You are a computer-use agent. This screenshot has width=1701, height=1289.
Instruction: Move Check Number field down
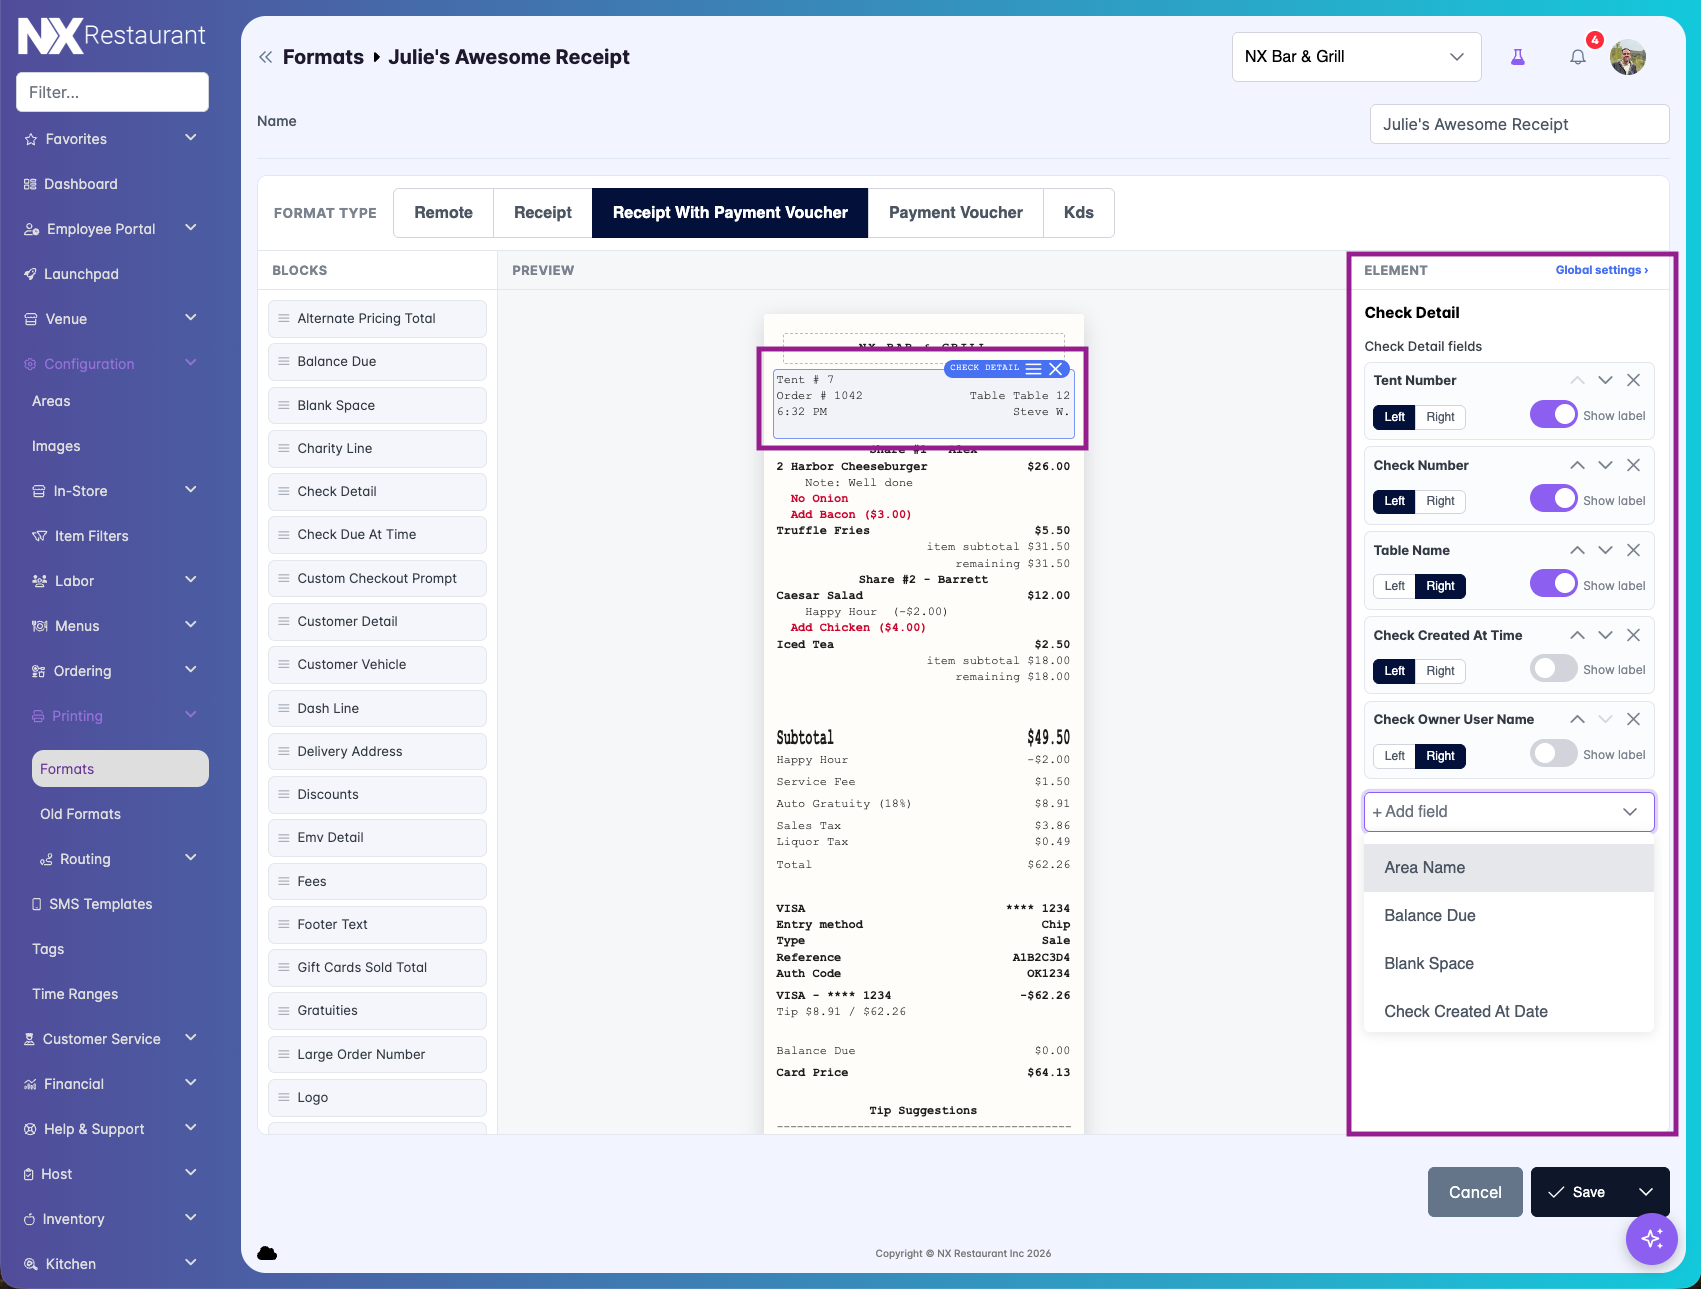(x=1605, y=465)
